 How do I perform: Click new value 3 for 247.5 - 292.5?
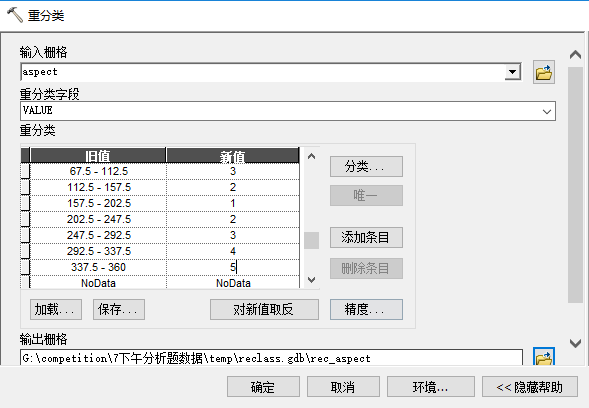(x=233, y=235)
